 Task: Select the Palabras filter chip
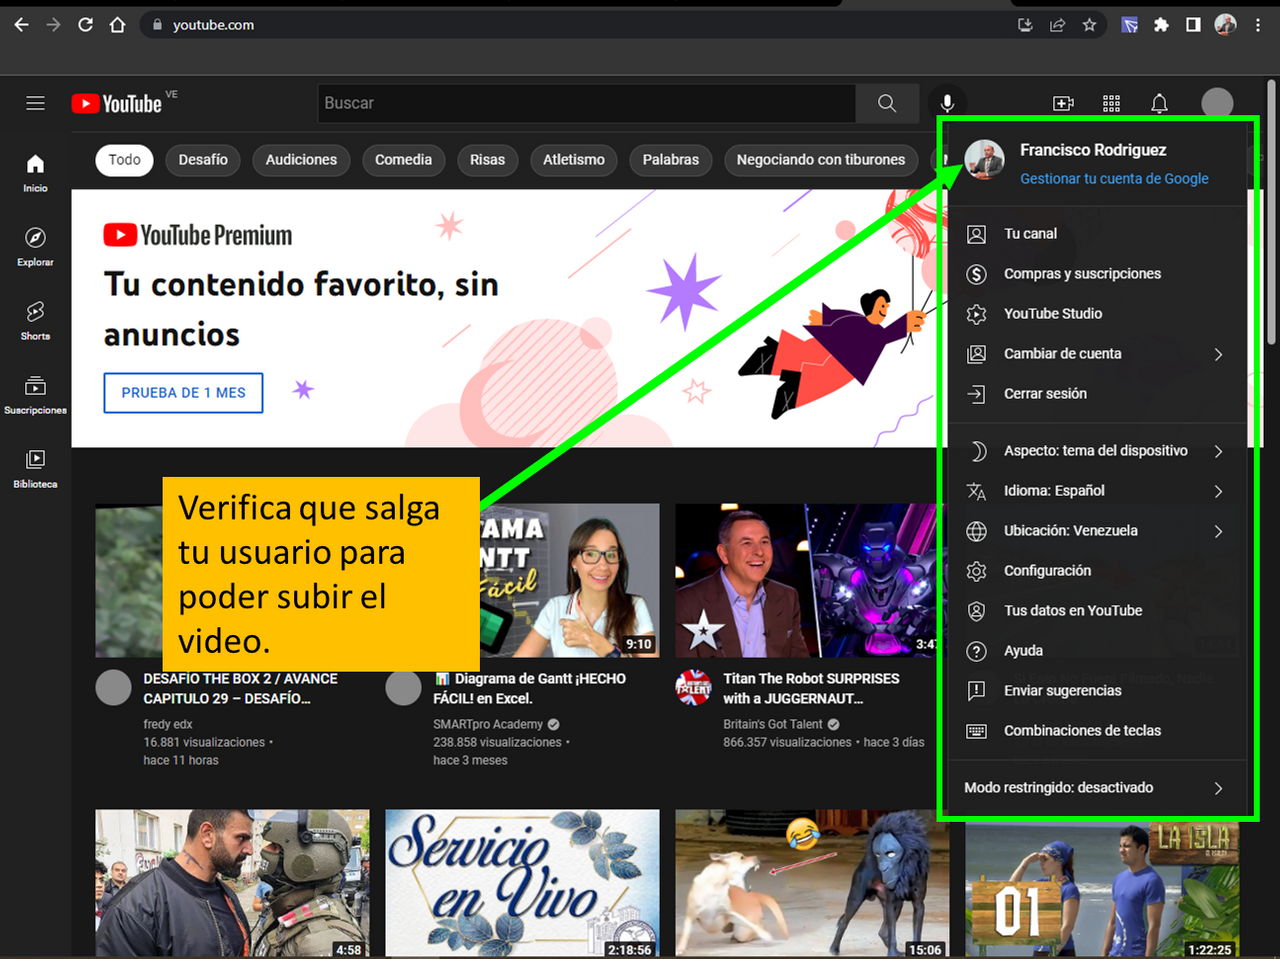pos(671,160)
